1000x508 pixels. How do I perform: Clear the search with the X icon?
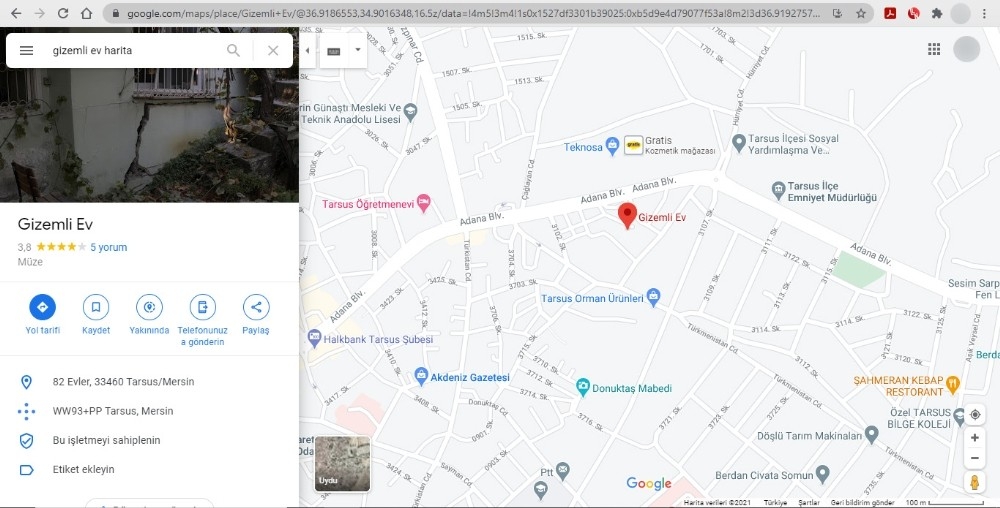pyautogui.click(x=273, y=50)
